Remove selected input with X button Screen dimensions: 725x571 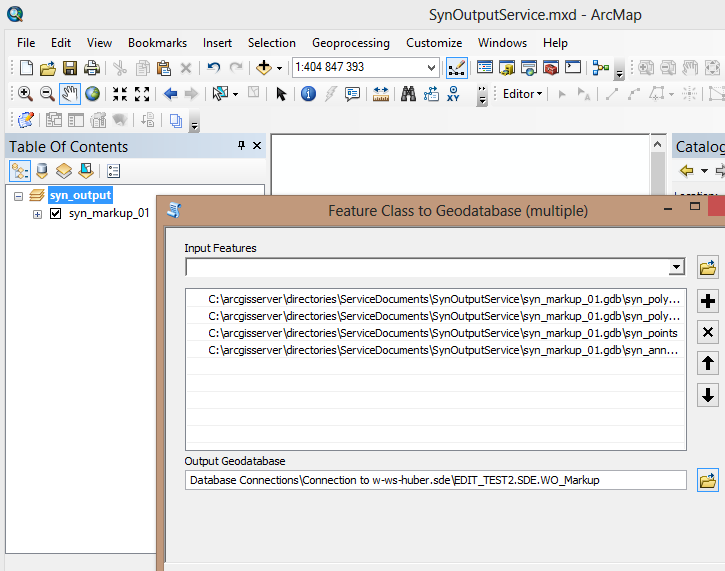coord(707,332)
